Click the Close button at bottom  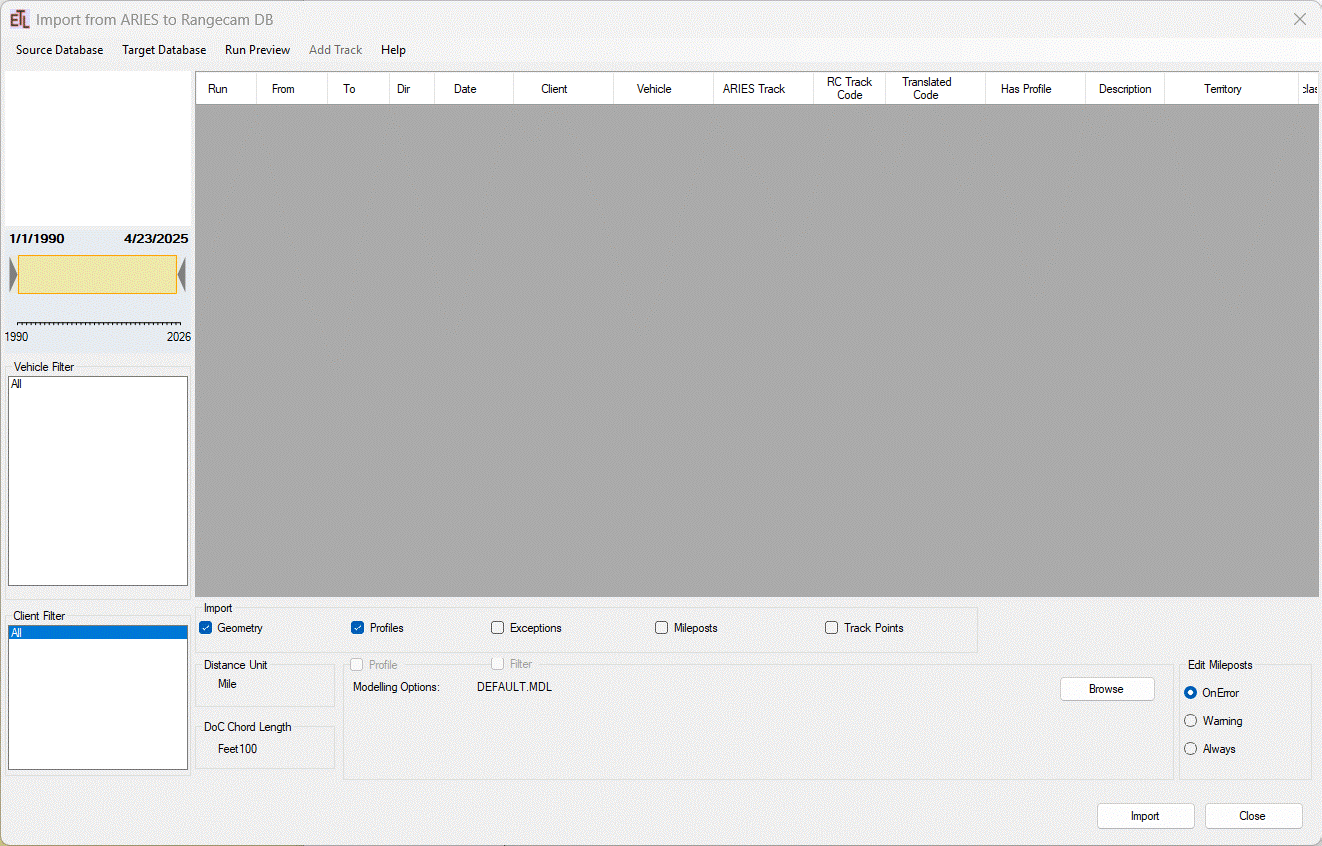pyautogui.click(x=1253, y=816)
